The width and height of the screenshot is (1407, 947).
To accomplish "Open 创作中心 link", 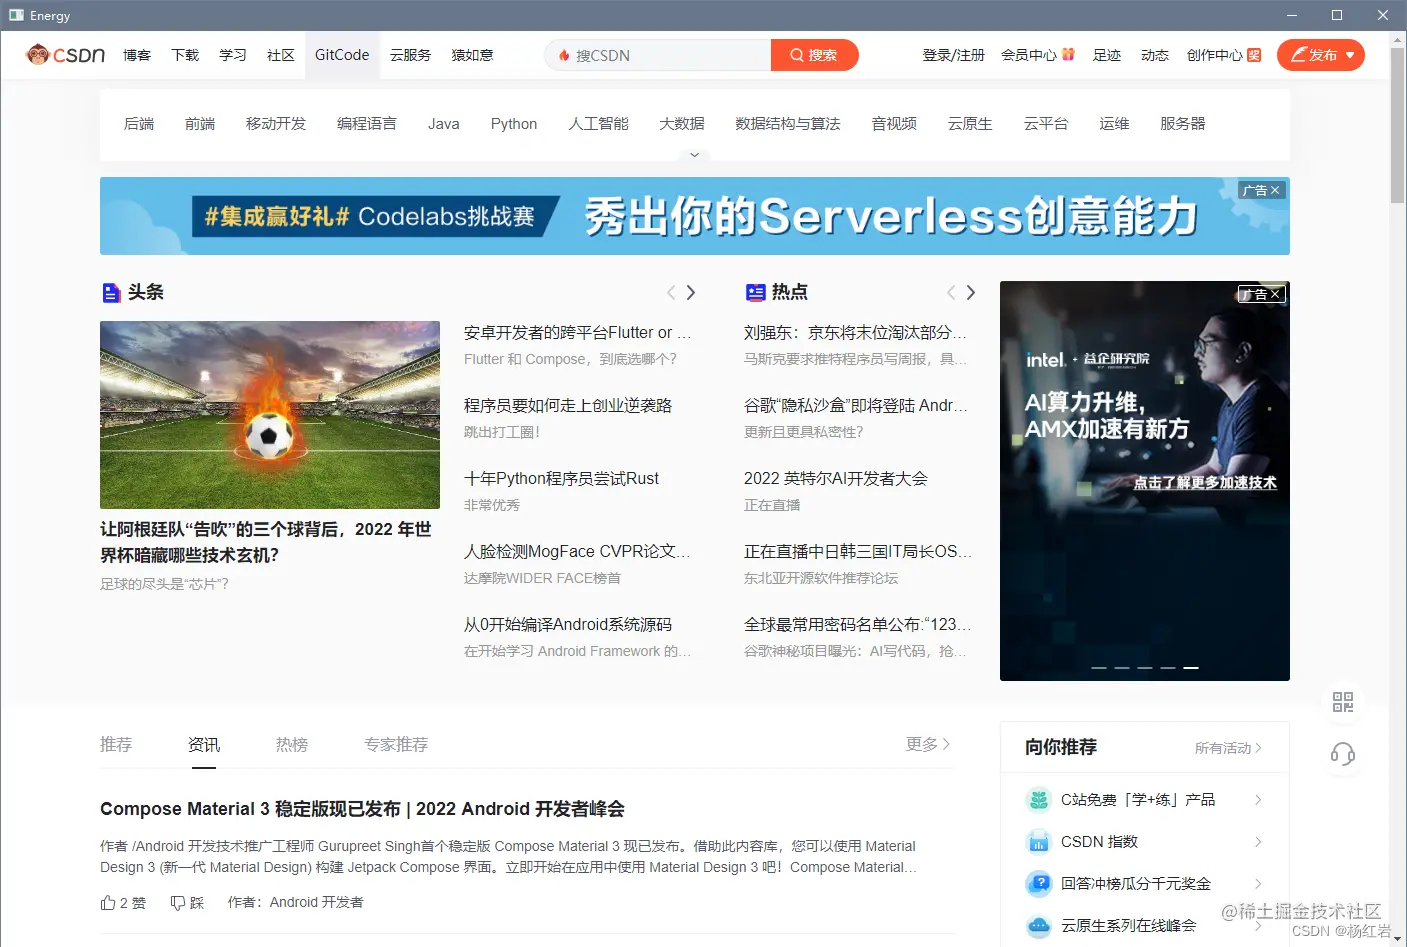I will (x=1224, y=55).
